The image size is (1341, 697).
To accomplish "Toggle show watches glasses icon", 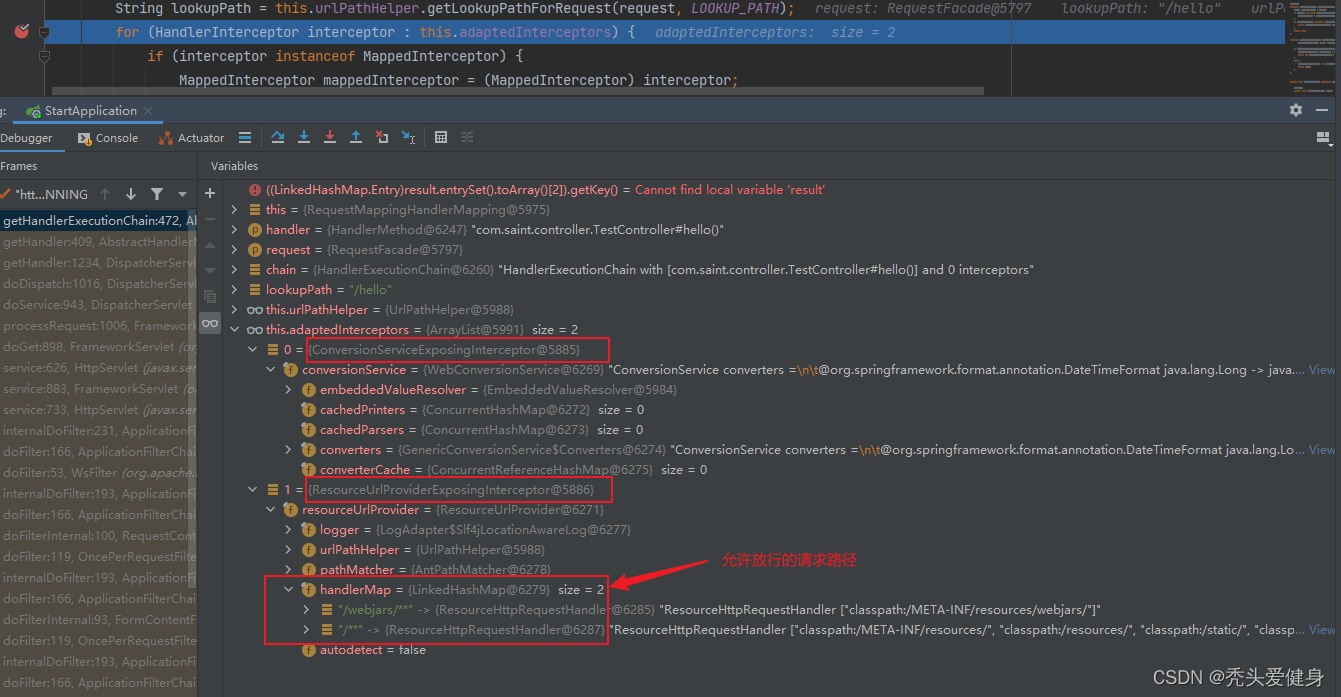I will (210, 323).
